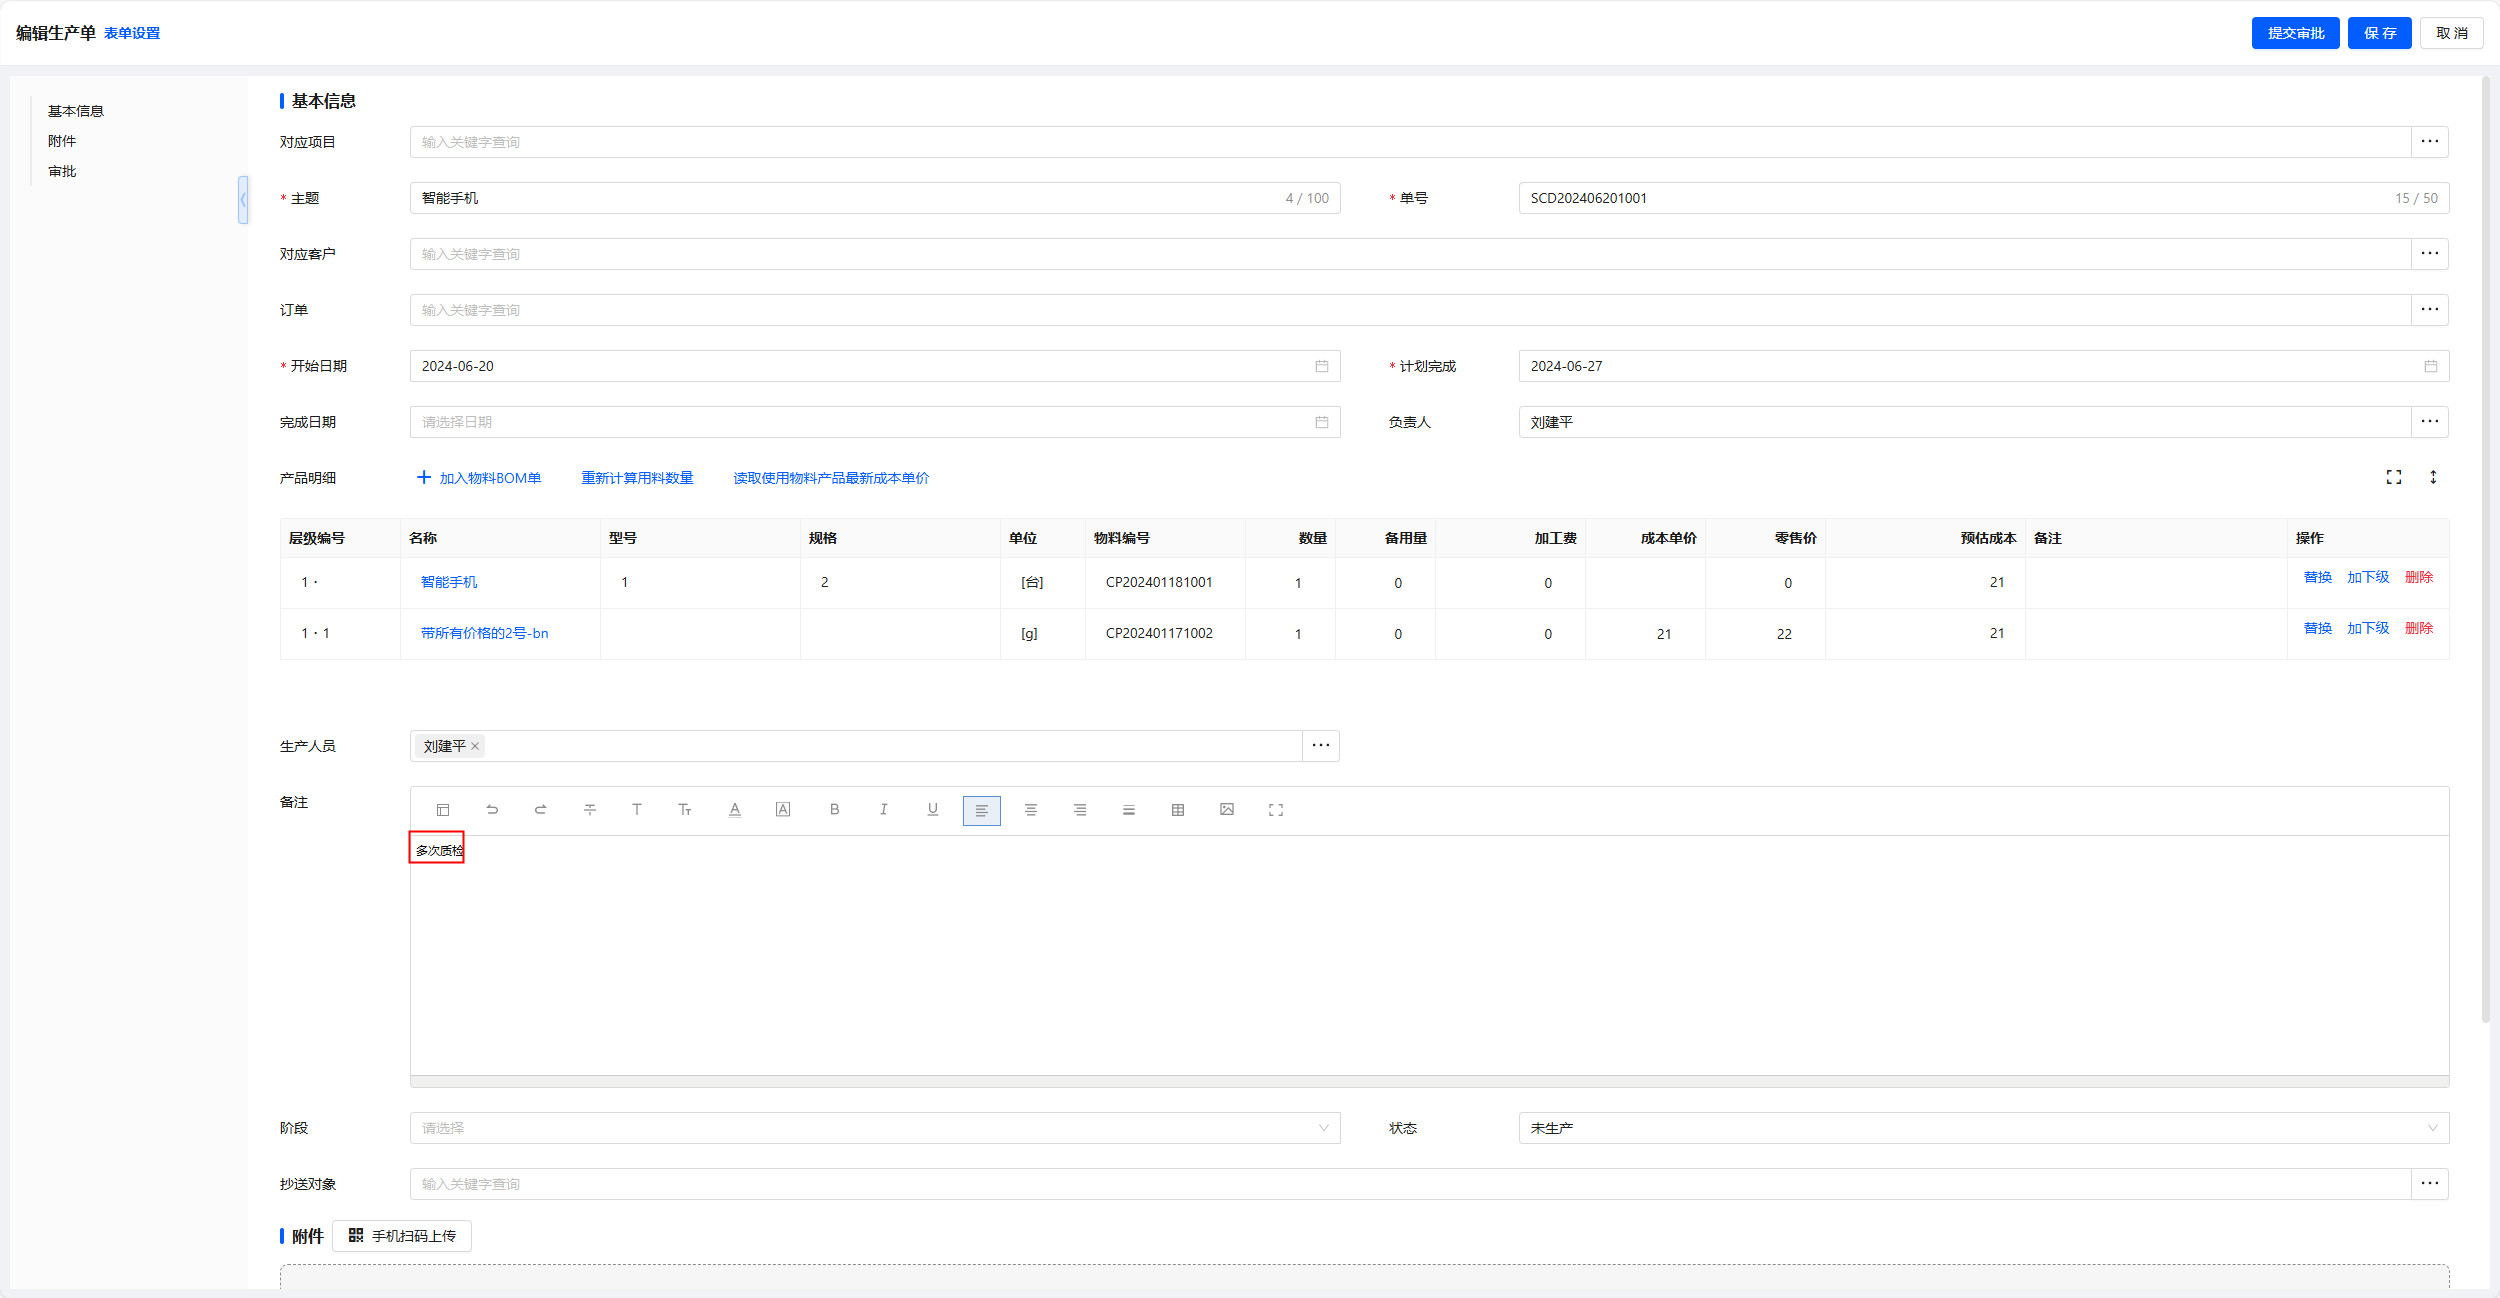This screenshot has width=2500, height=1298.
Task: Insert horizontal divider line in remarks
Action: tap(590, 810)
